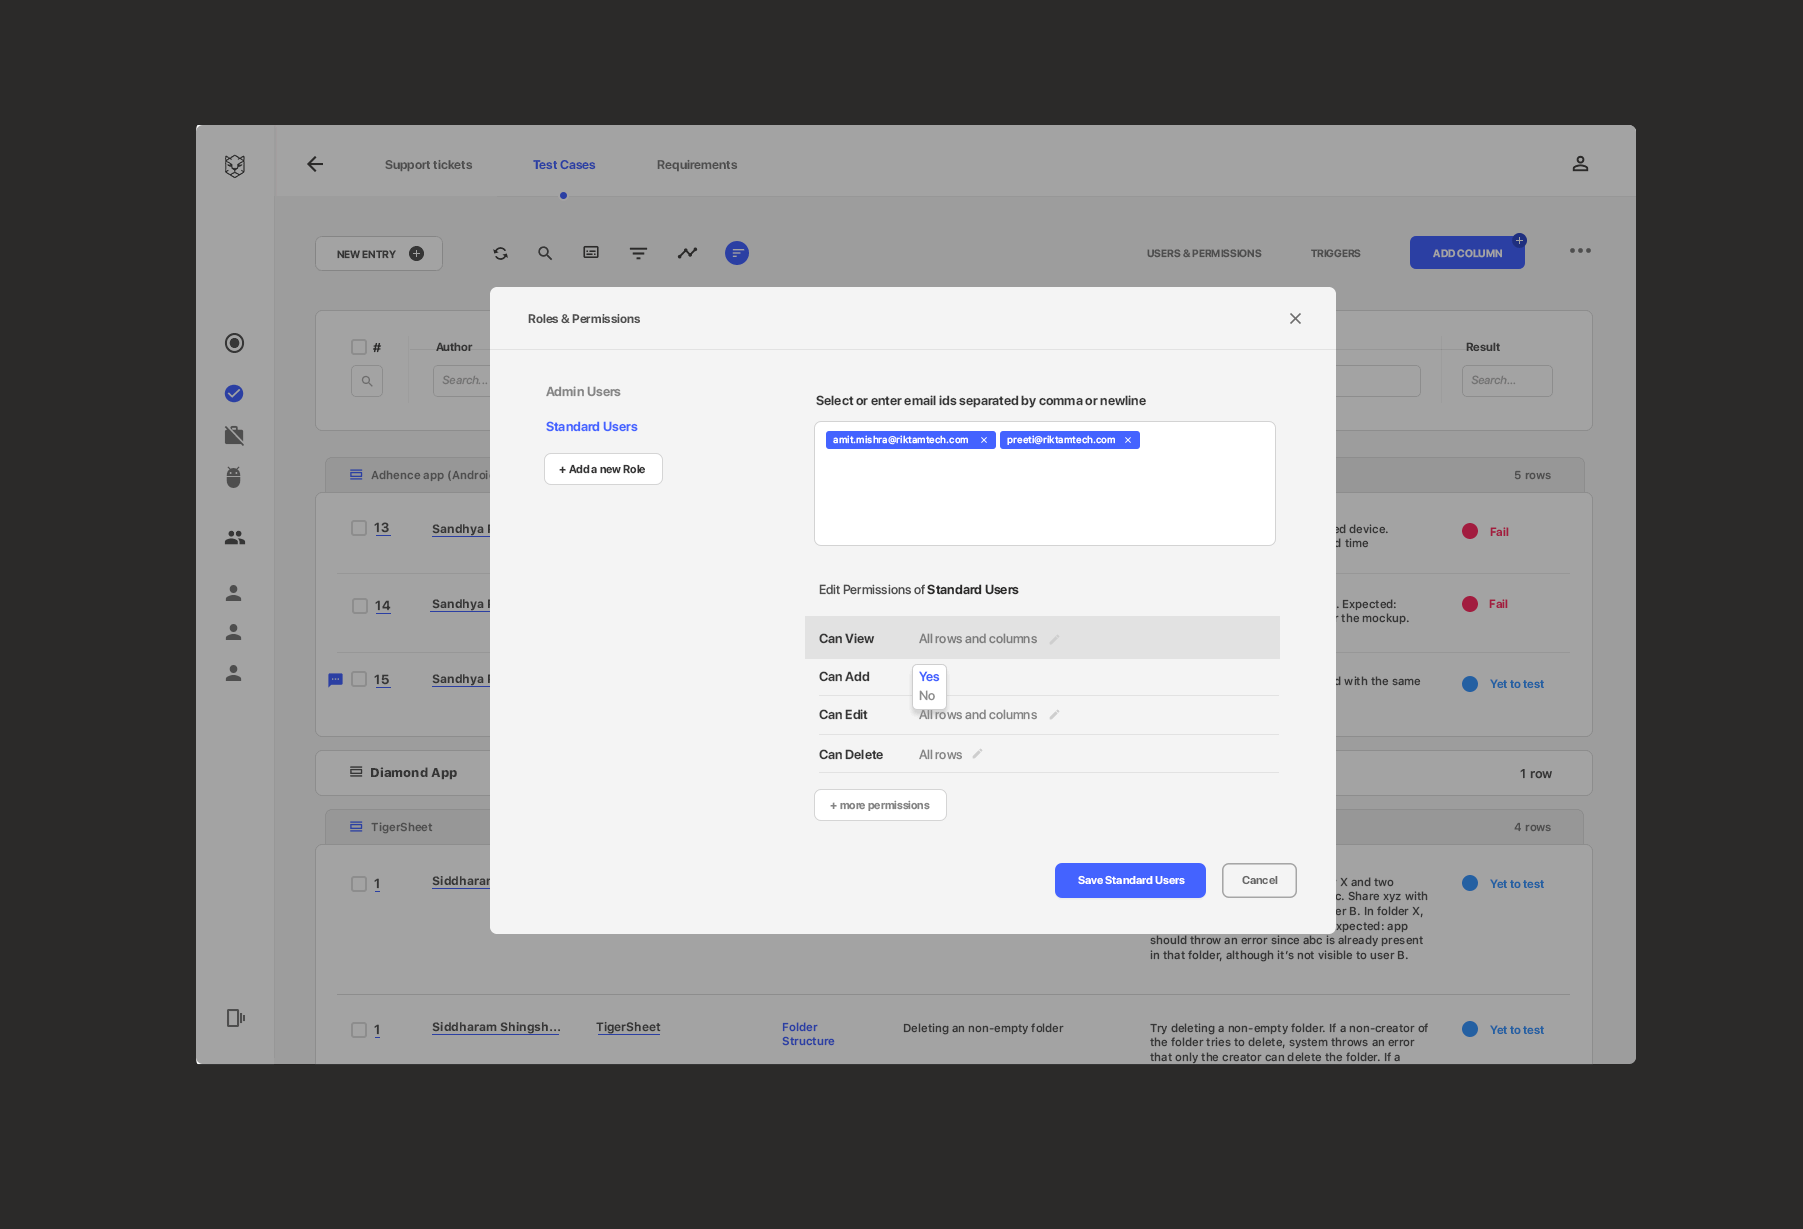Viewport: 1803px width, 1229px height.
Task: Open Folder Structure link
Action: [x=808, y=1034]
